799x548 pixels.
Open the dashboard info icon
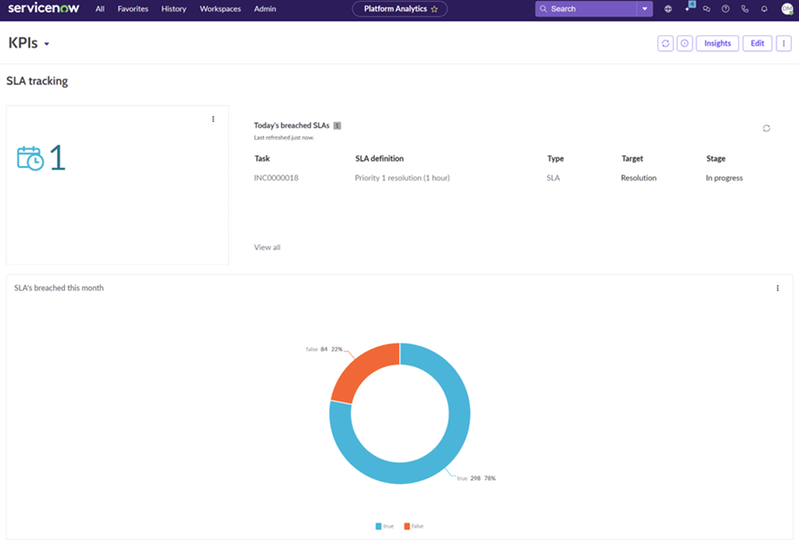tap(684, 43)
